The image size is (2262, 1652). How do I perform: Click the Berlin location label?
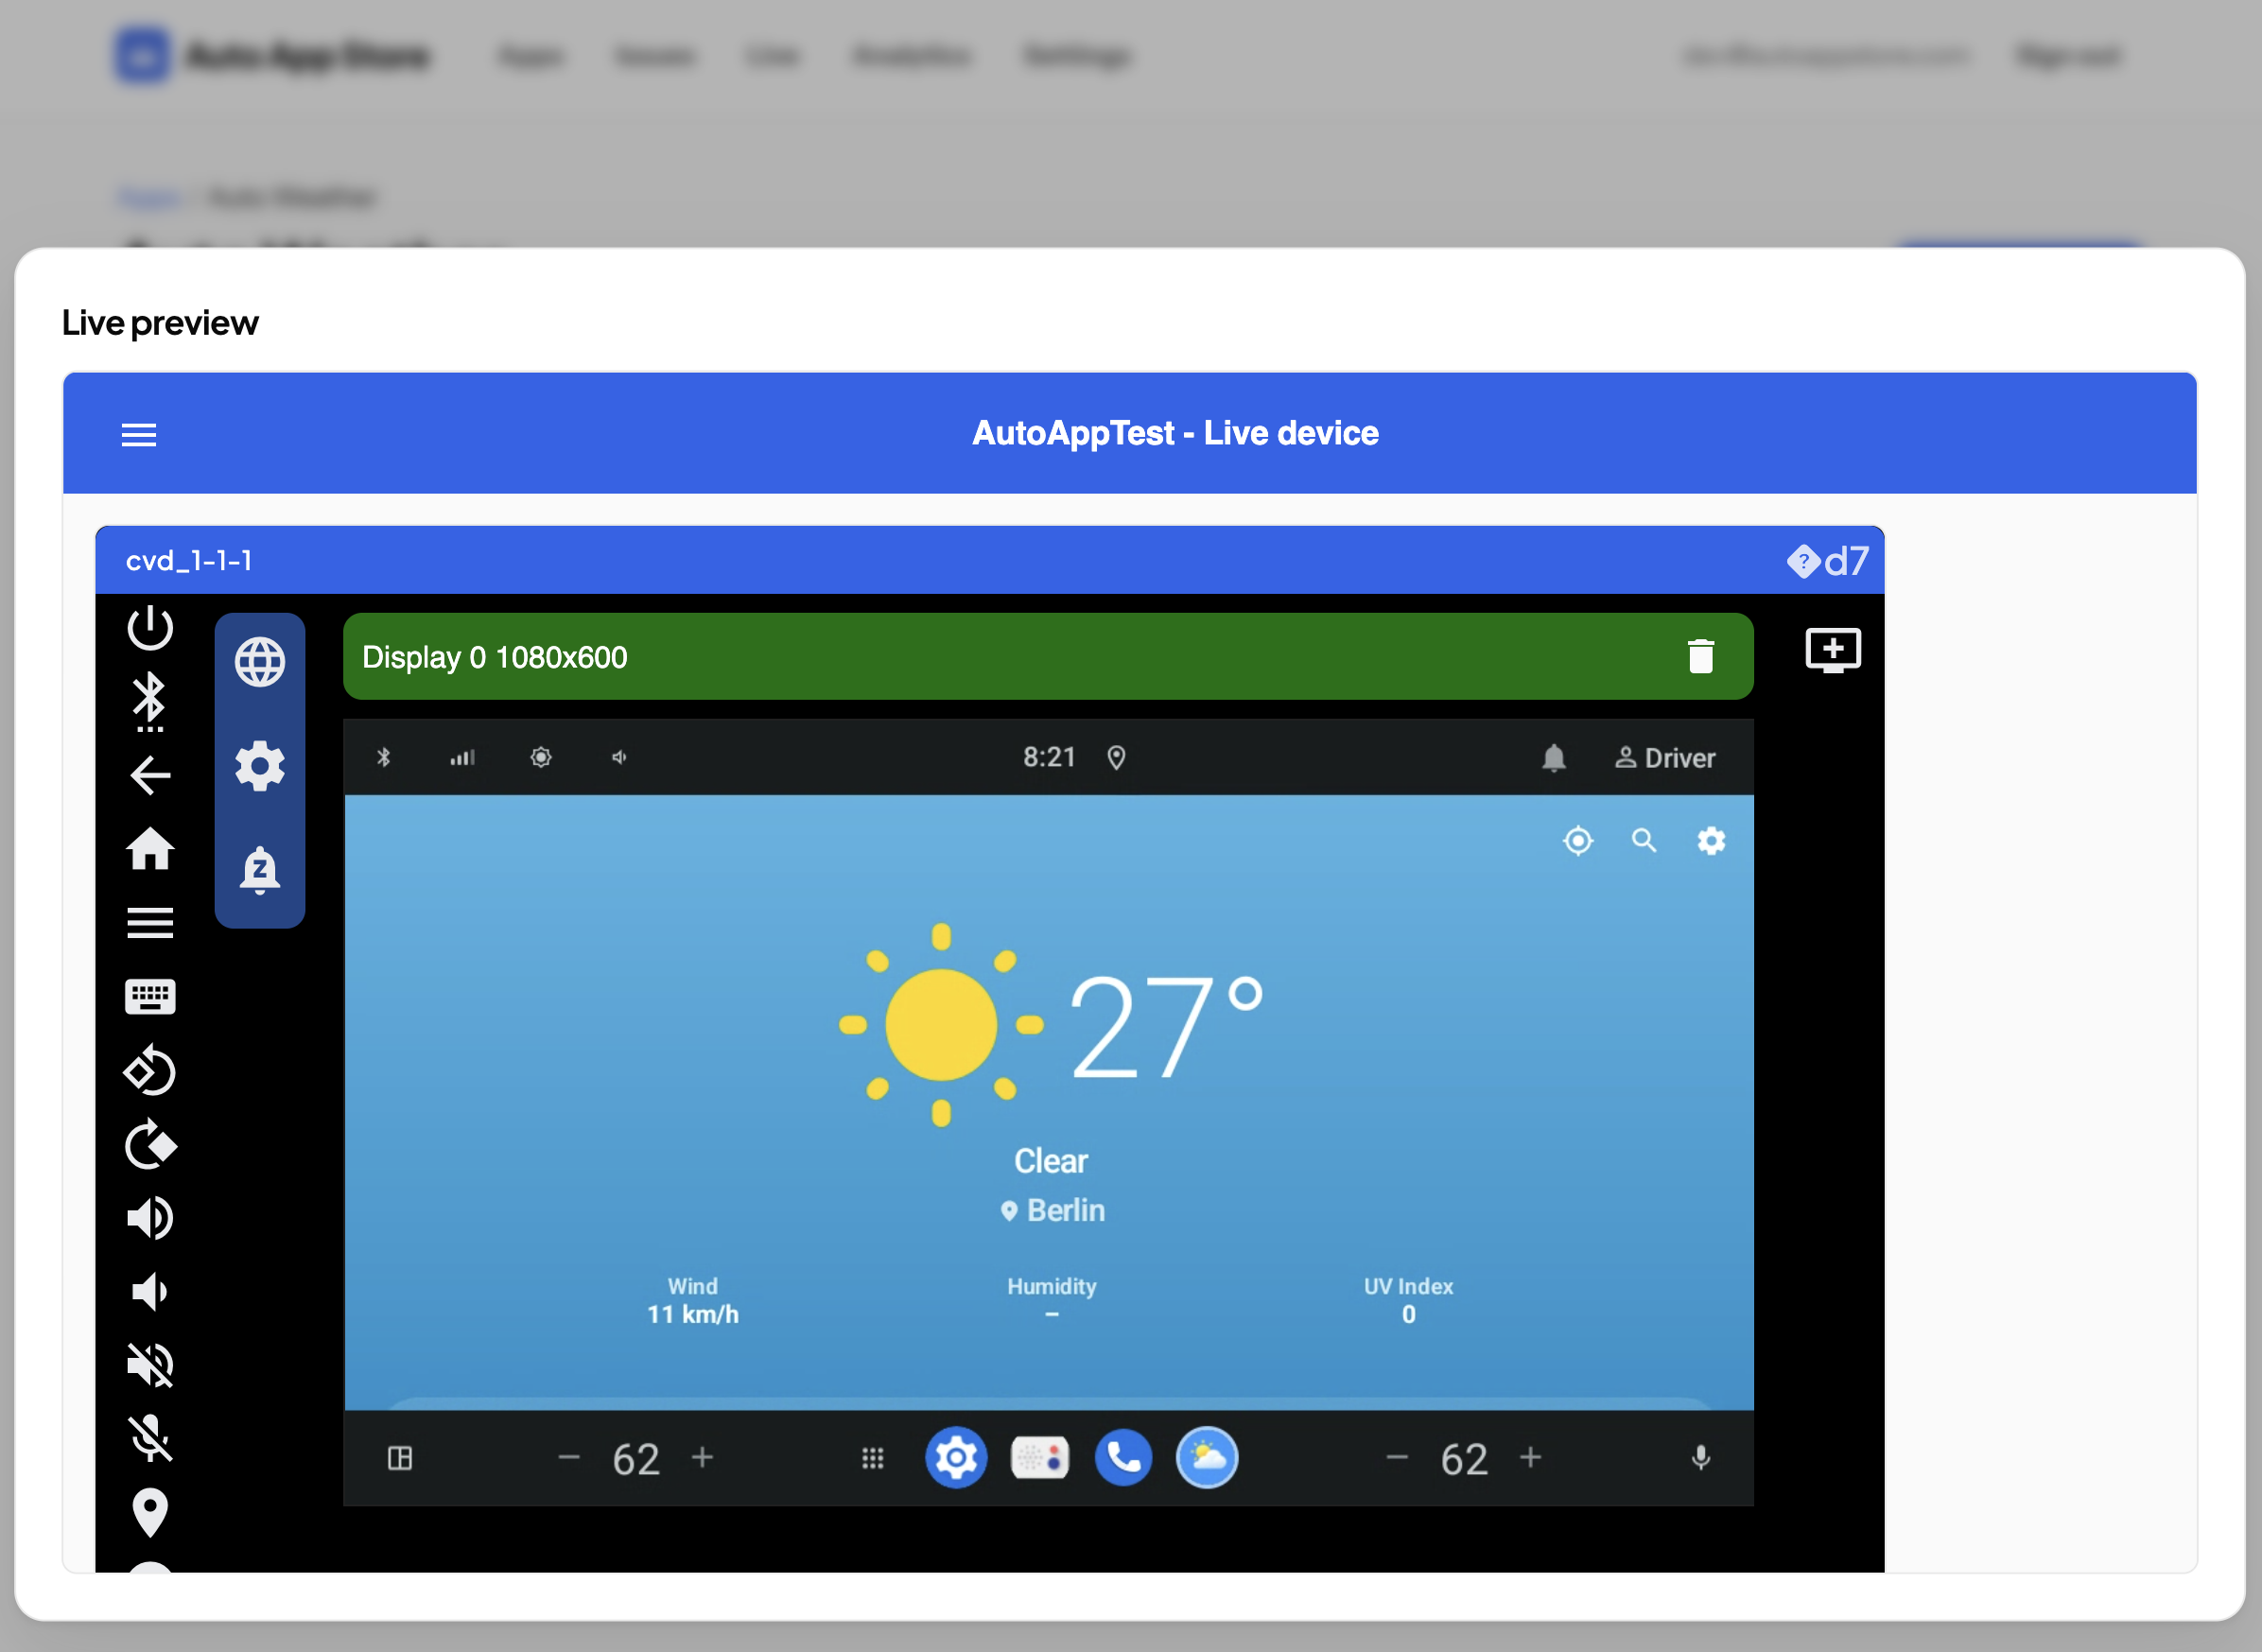tap(1053, 1210)
